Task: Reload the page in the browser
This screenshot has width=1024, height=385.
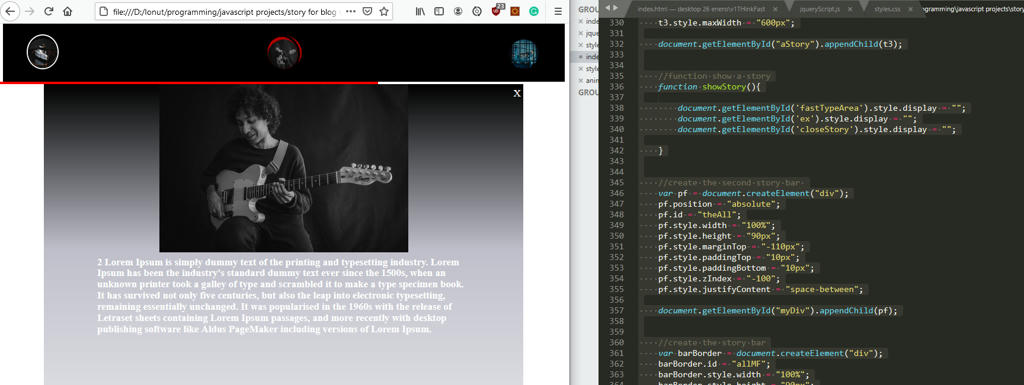Action: point(48,11)
